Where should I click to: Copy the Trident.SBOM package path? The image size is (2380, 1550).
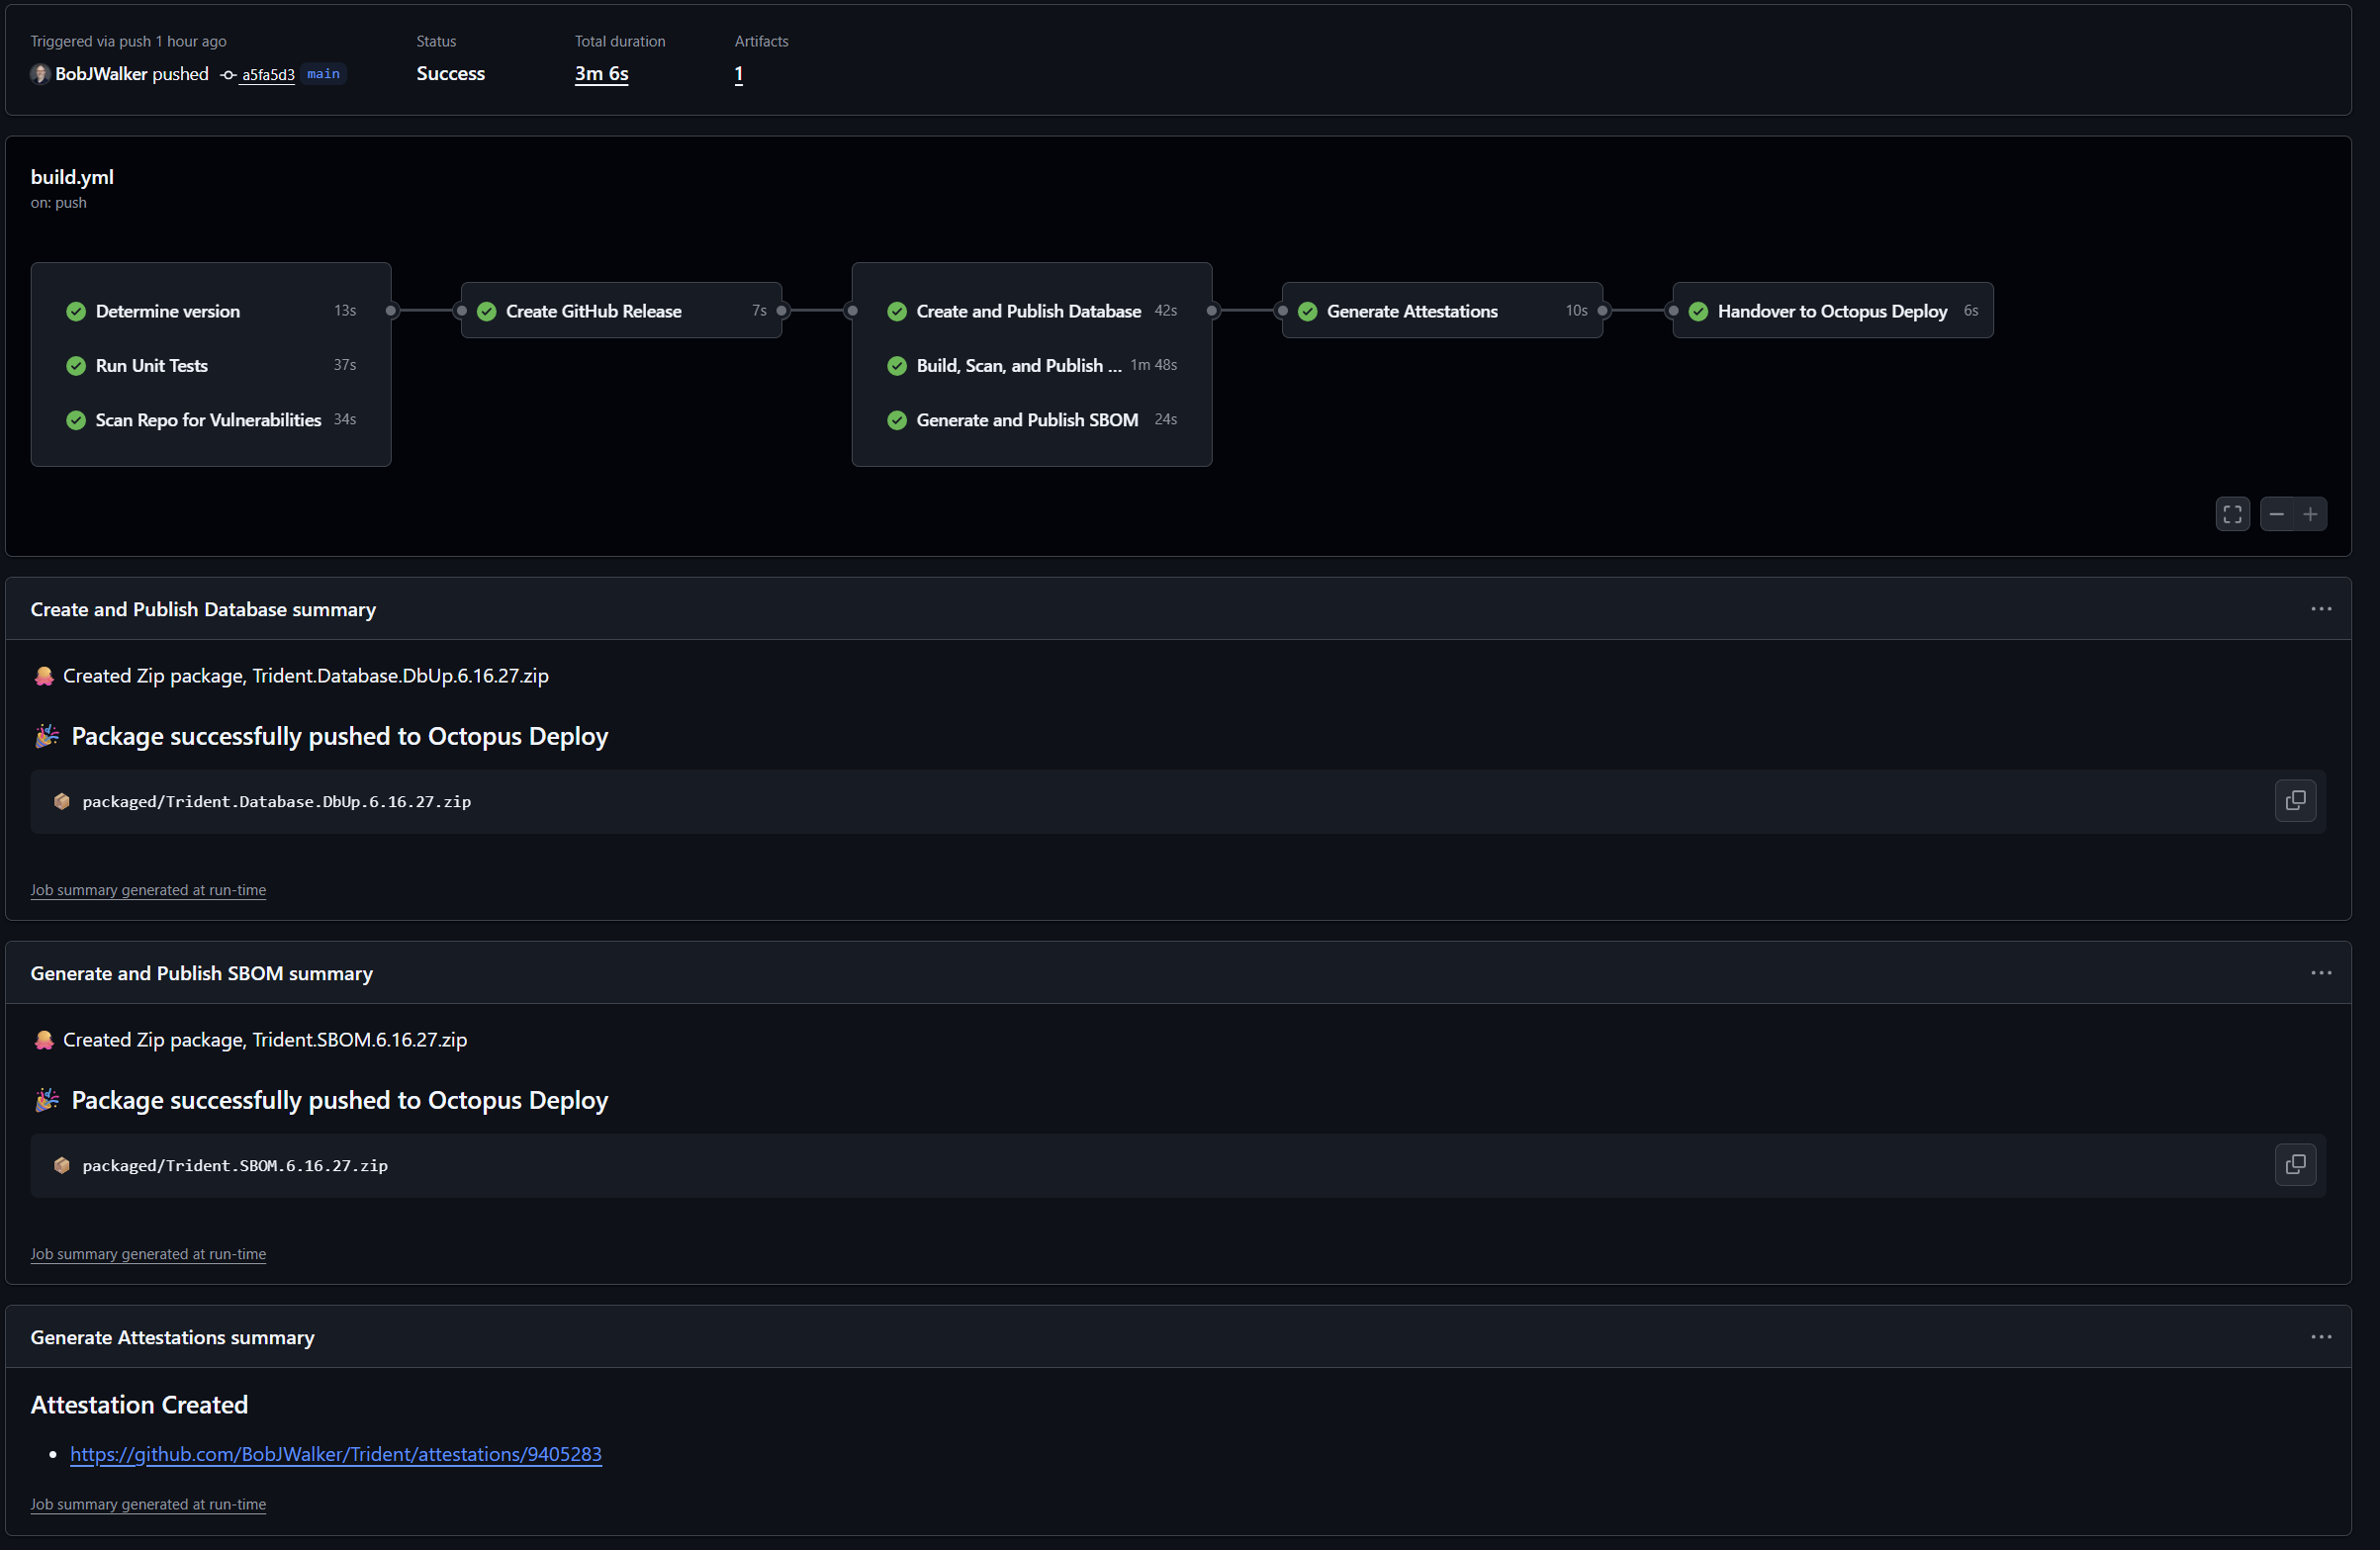click(2295, 1164)
